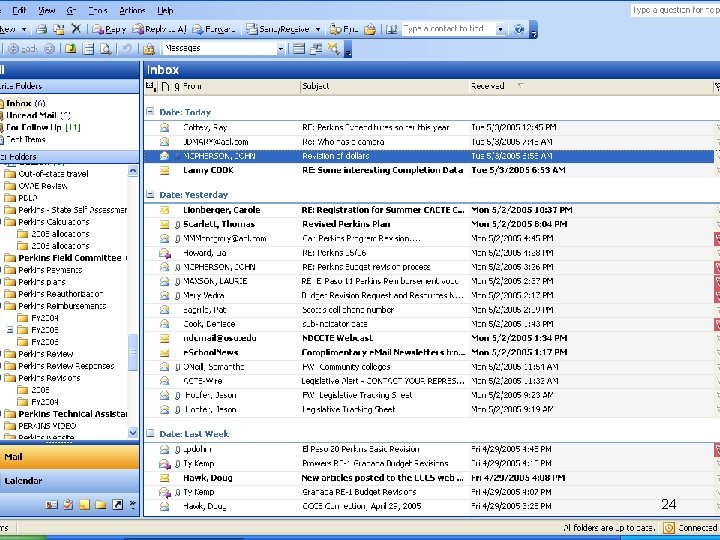Image resolution: width=720 pixels, height=540 pixels.
Task: Click the Print Preview icon
Action: tap(106, 49)
